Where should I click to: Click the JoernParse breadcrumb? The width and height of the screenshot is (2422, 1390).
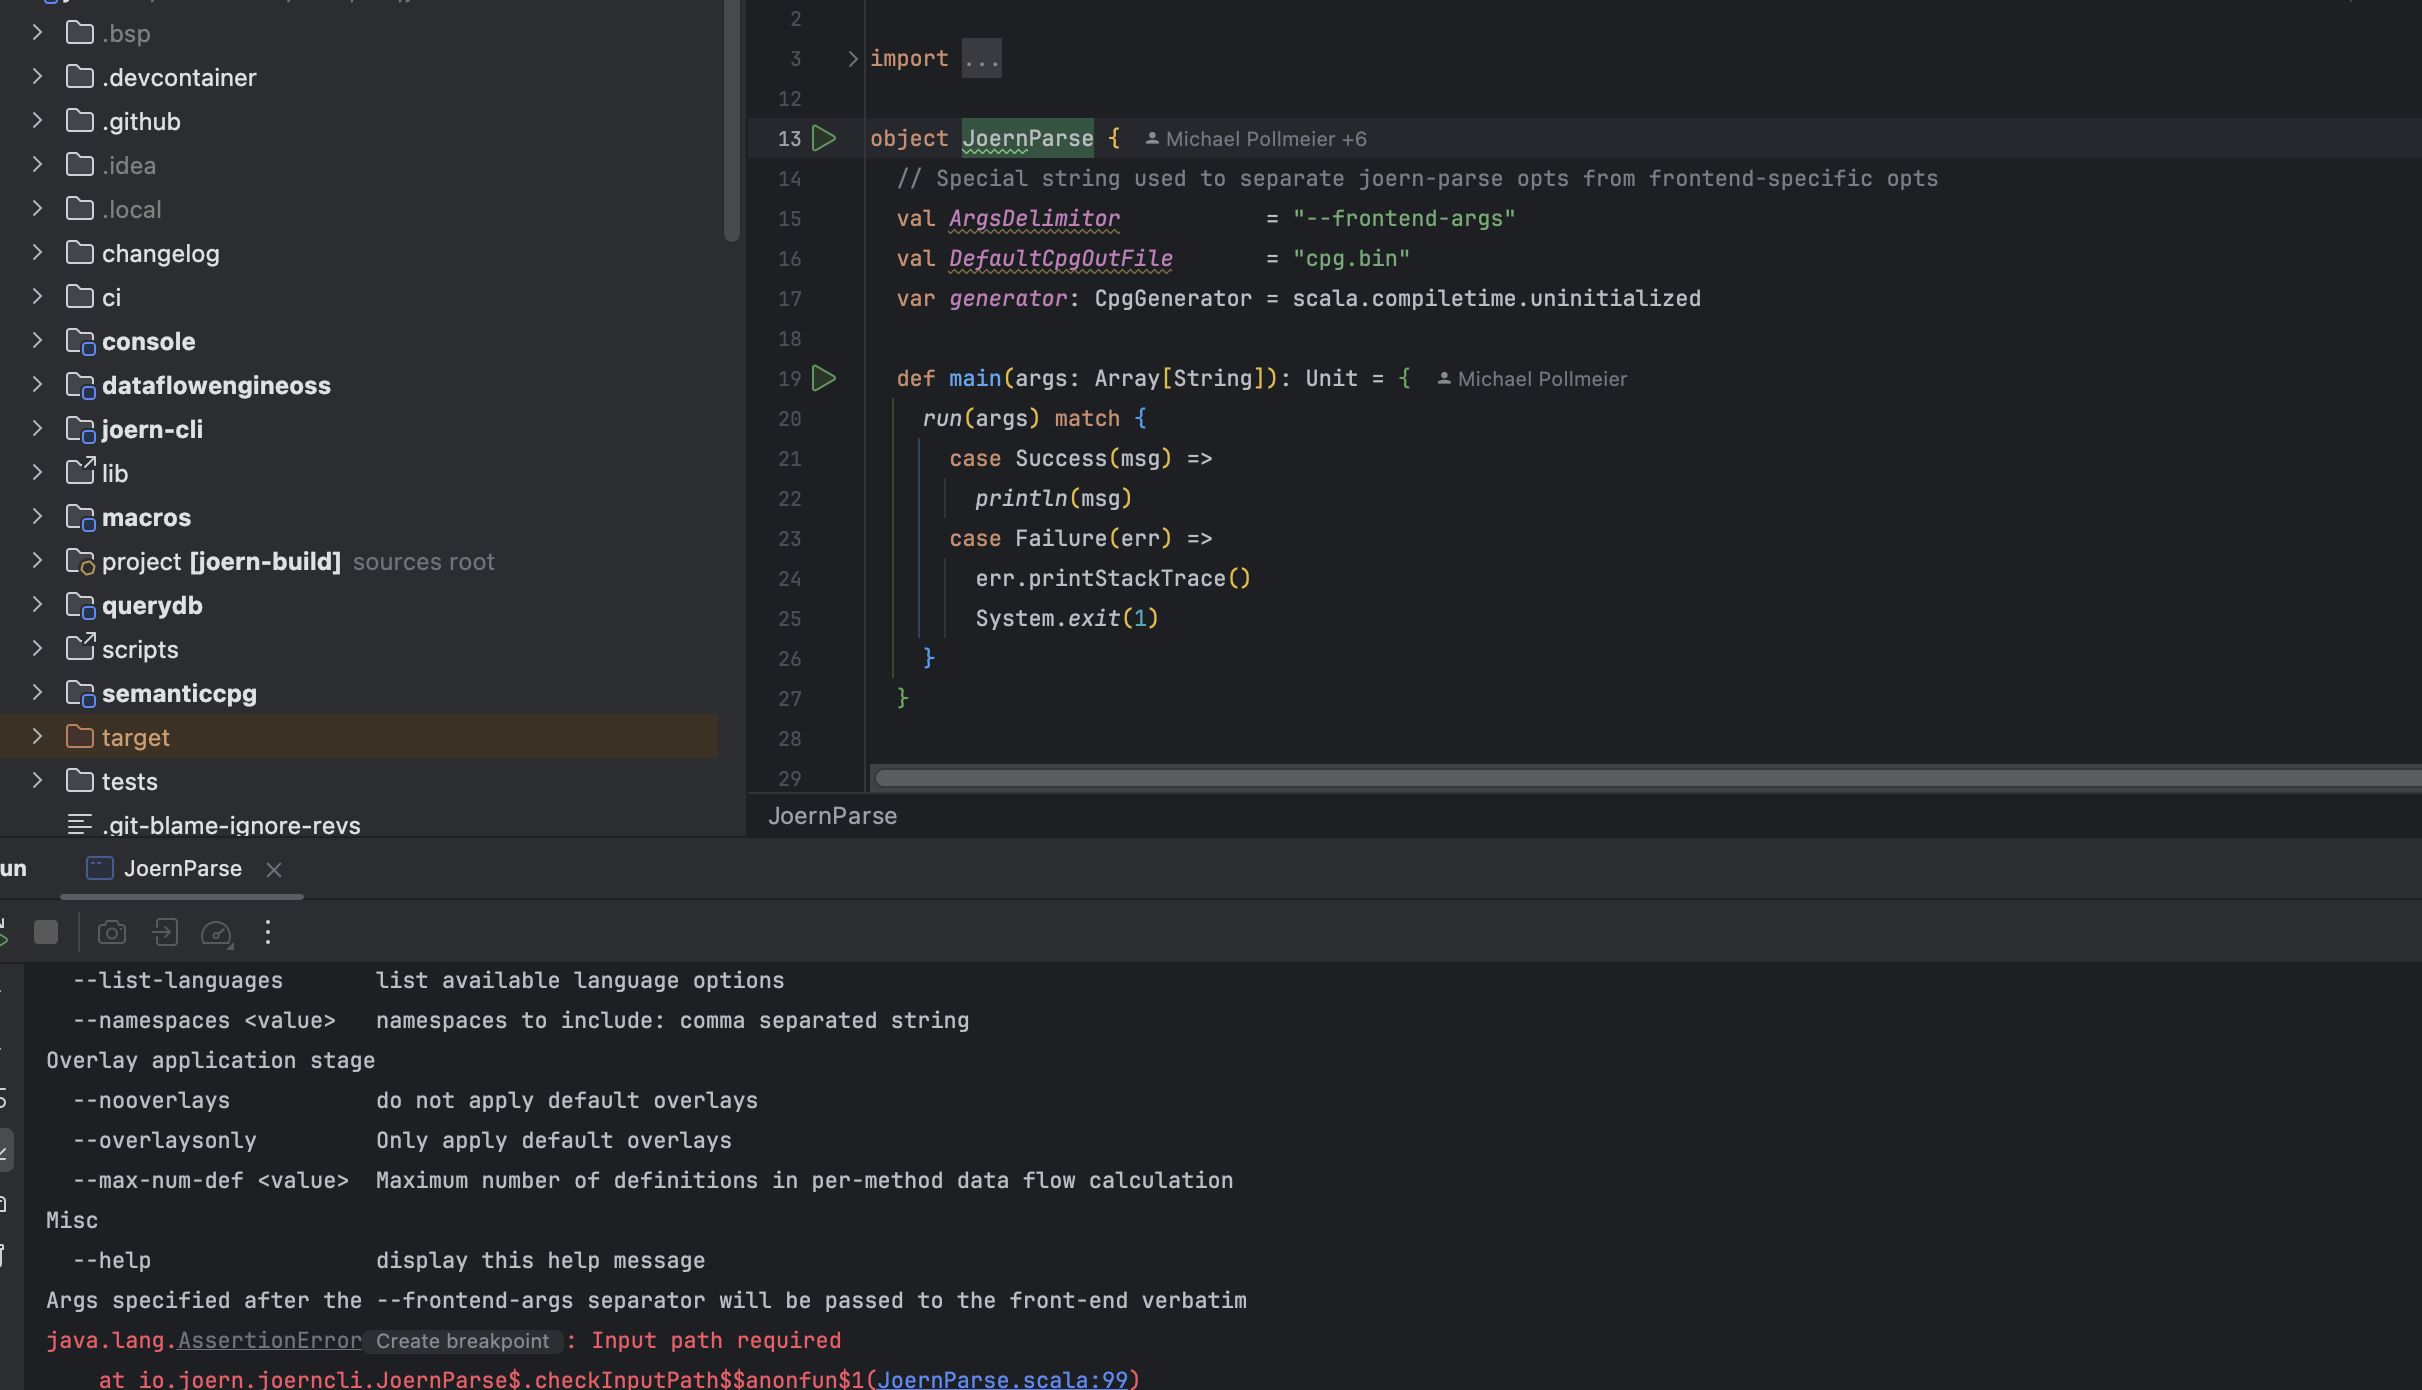(x=832, y=816)
